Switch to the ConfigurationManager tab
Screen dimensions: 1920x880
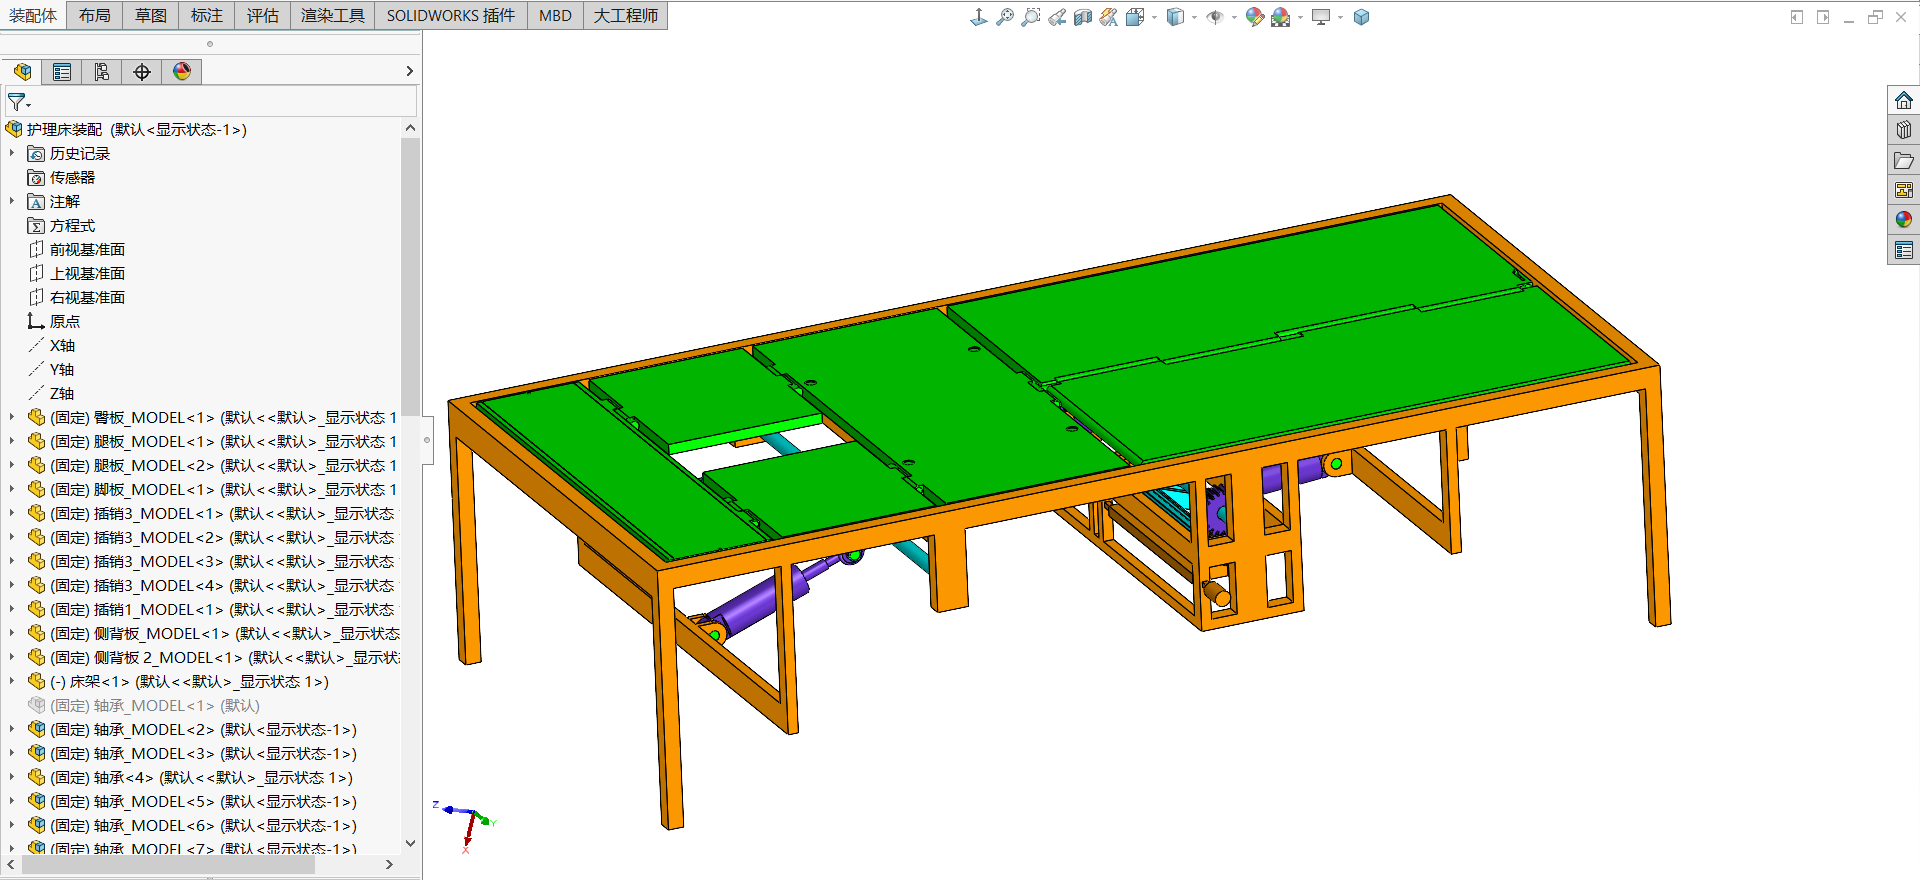(x=102, y=72)
